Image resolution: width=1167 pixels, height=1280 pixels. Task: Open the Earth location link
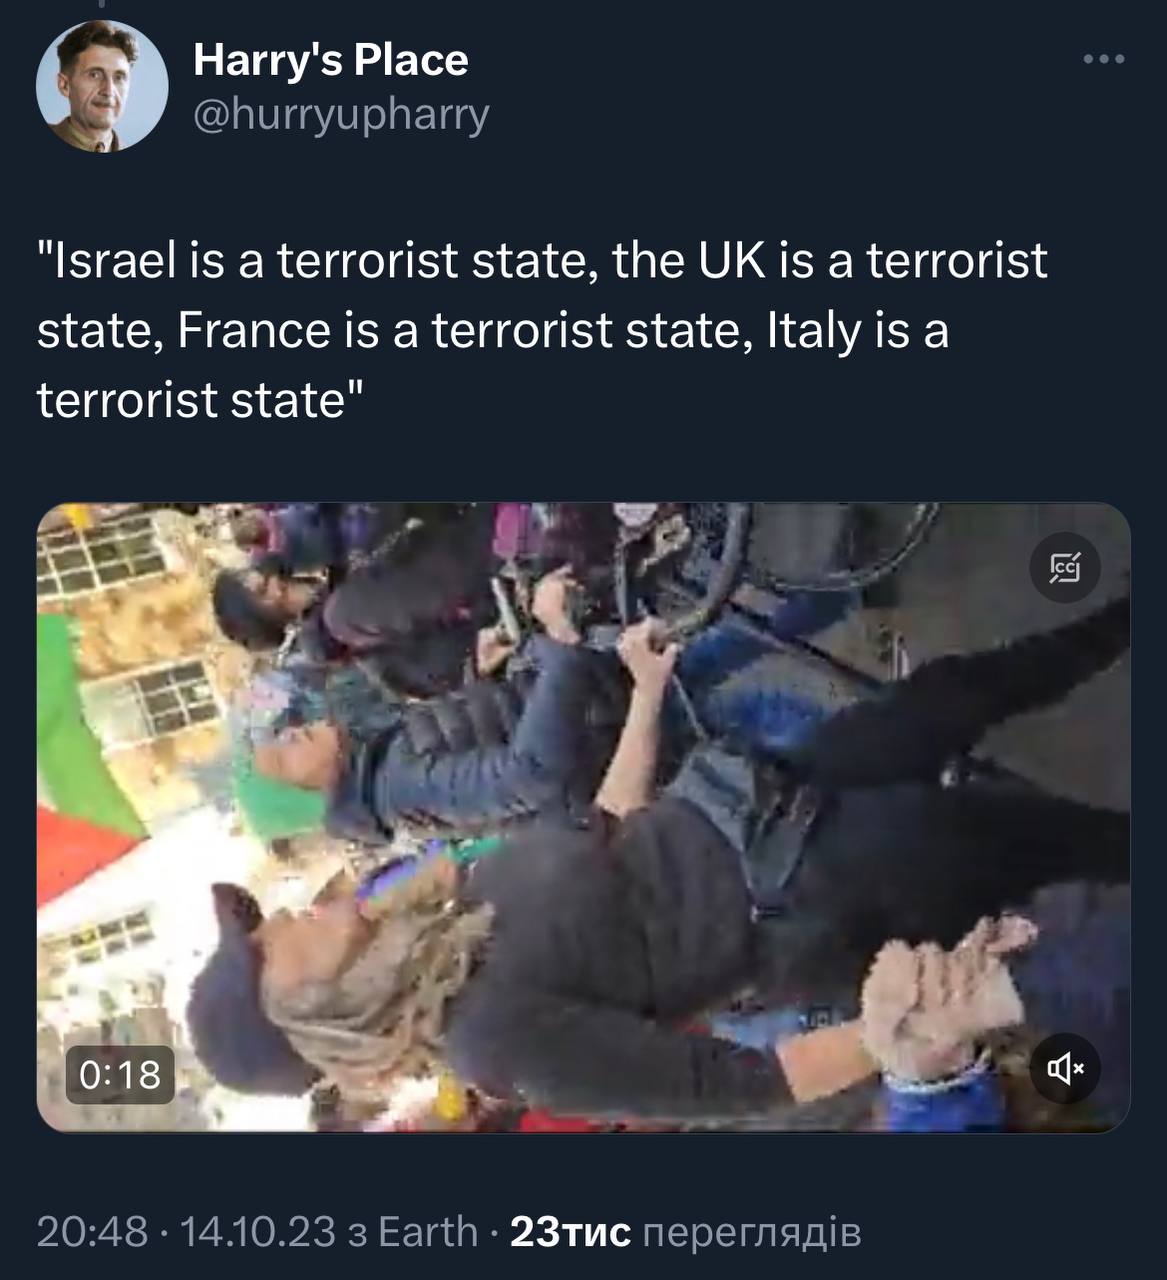[428, 1232]
